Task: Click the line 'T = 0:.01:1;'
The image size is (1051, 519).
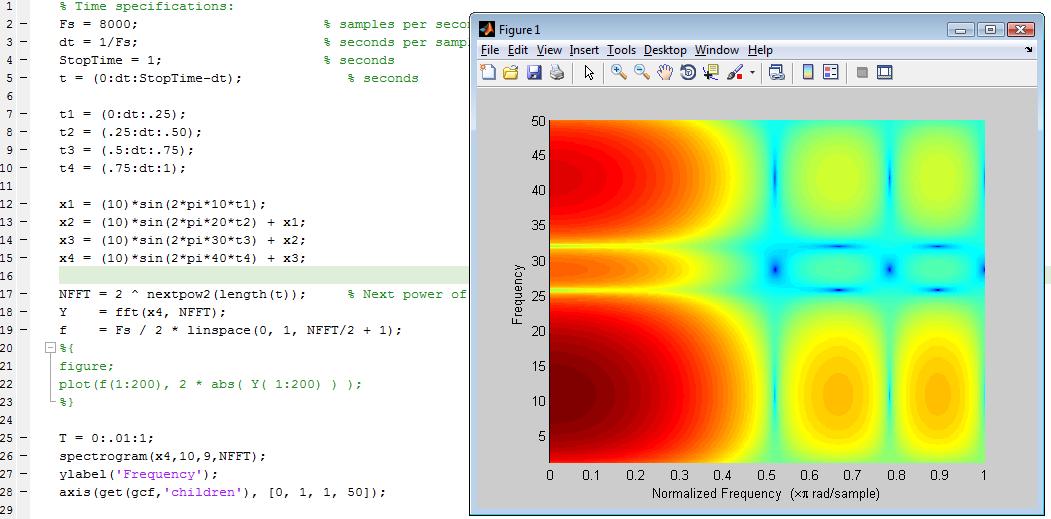Action: 106,438
